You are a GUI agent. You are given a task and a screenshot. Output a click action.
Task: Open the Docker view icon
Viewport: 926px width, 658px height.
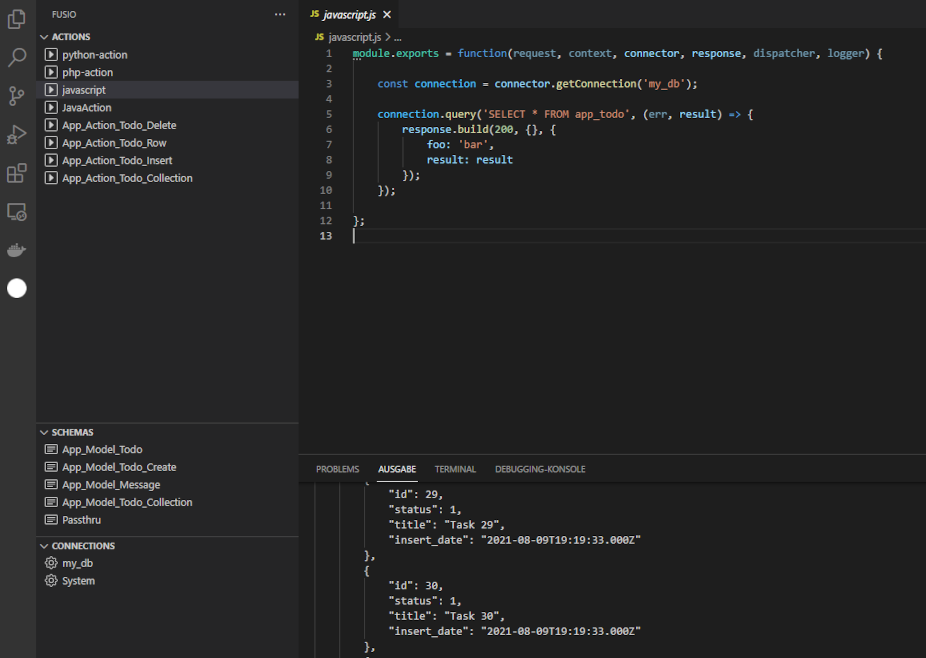pos(17,250)
